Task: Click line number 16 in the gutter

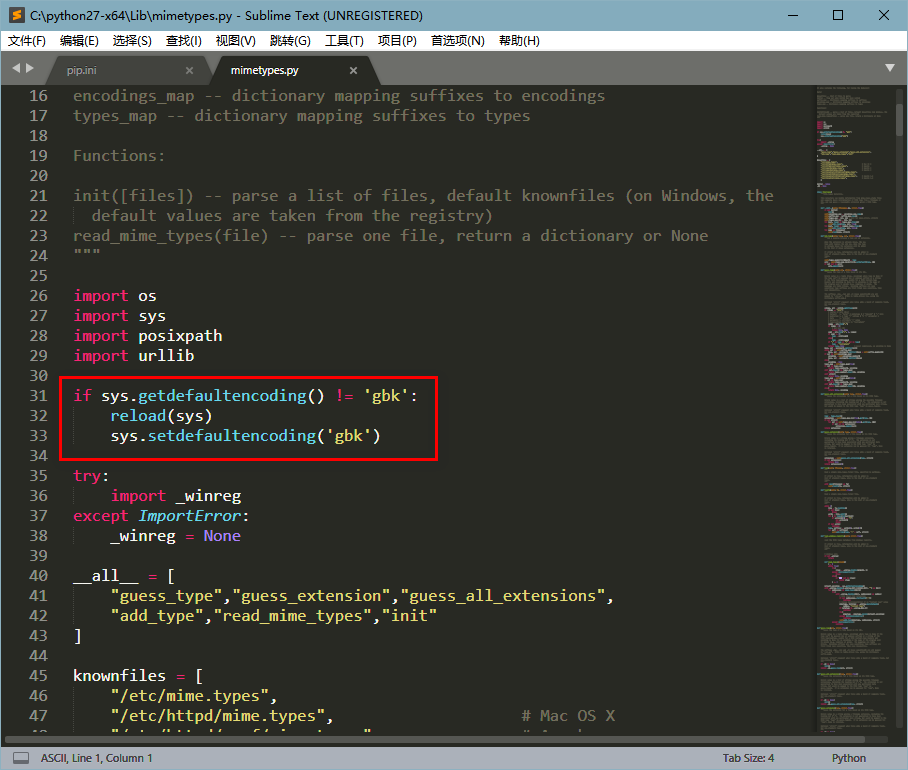Action: [x=38, y=96]
